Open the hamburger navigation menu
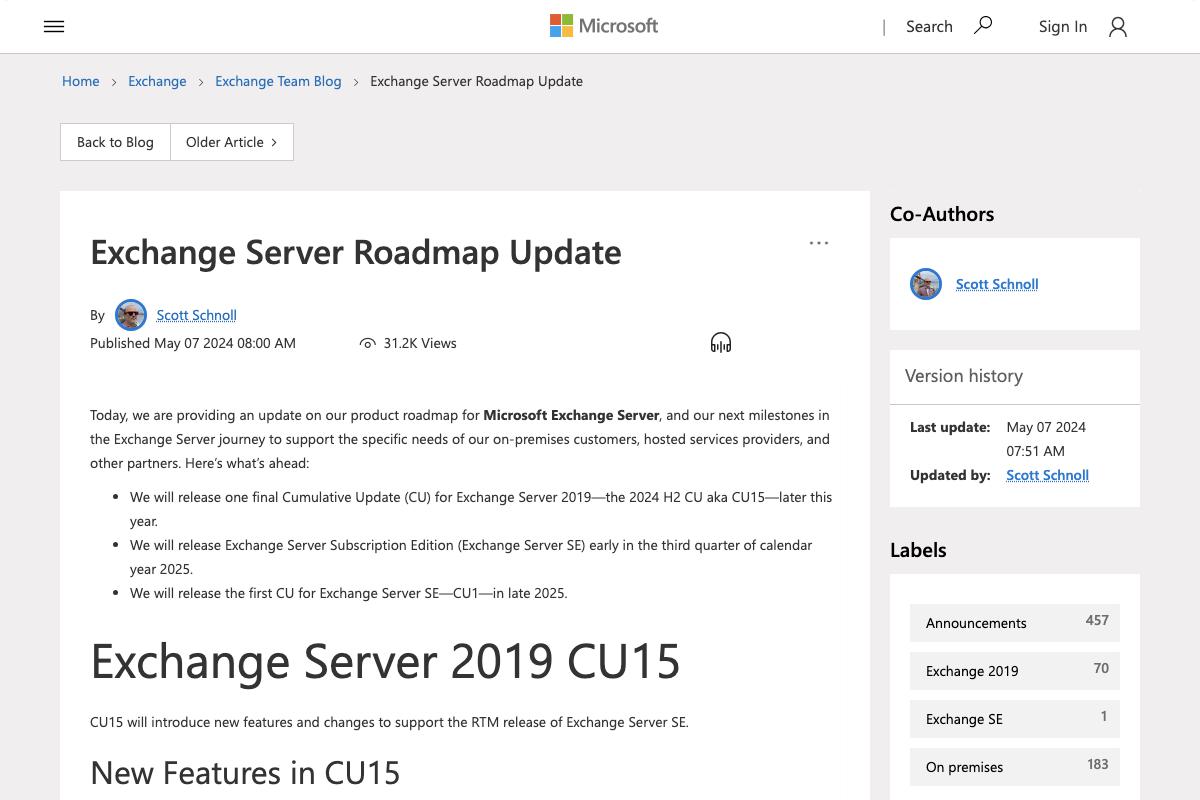This screenshot has width=1200, height=800. click(x=54, y=27)
